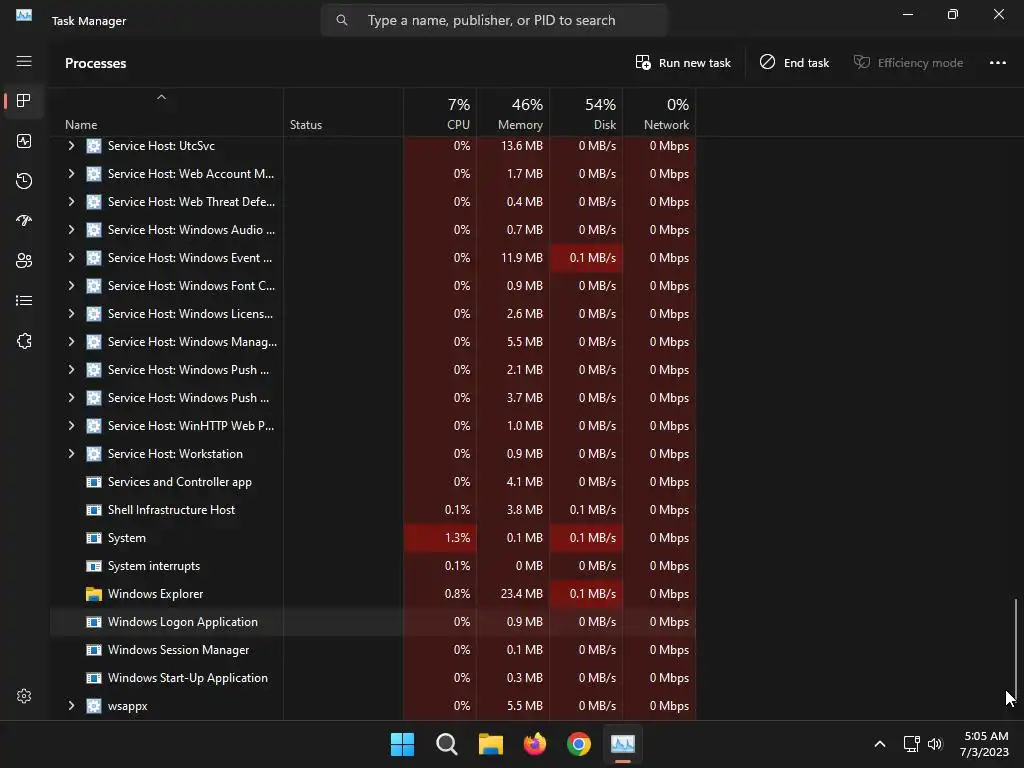The width and height of the screenshot is (1024, 768).
Task: Open the Users page icon
Action: 24,261
